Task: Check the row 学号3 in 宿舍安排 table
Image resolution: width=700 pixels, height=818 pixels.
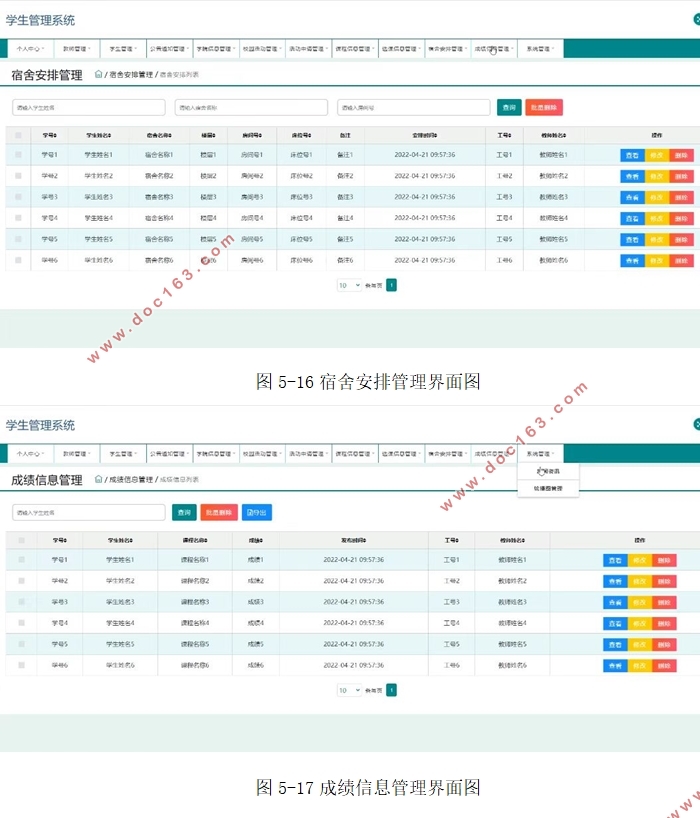Action: pyautogui.click(x=18, y=197)
